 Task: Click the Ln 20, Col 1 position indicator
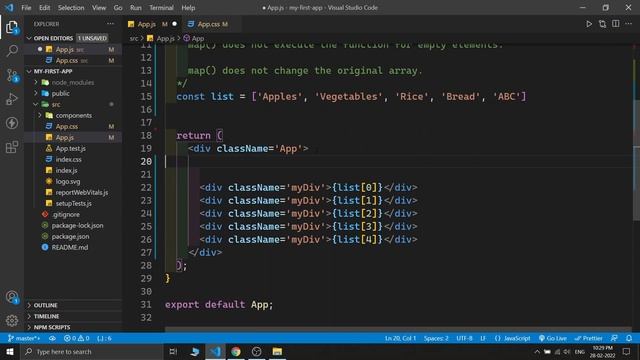pyautogui.click(x=400, y=338)
